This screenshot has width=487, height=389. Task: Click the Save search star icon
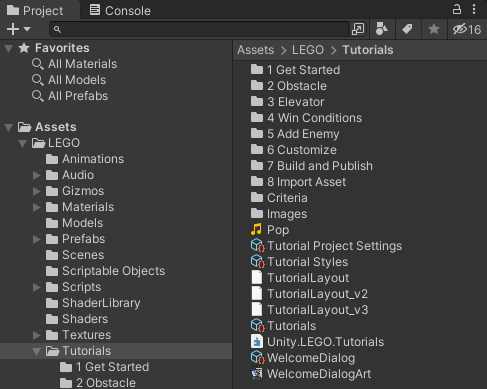click(434, 29)
